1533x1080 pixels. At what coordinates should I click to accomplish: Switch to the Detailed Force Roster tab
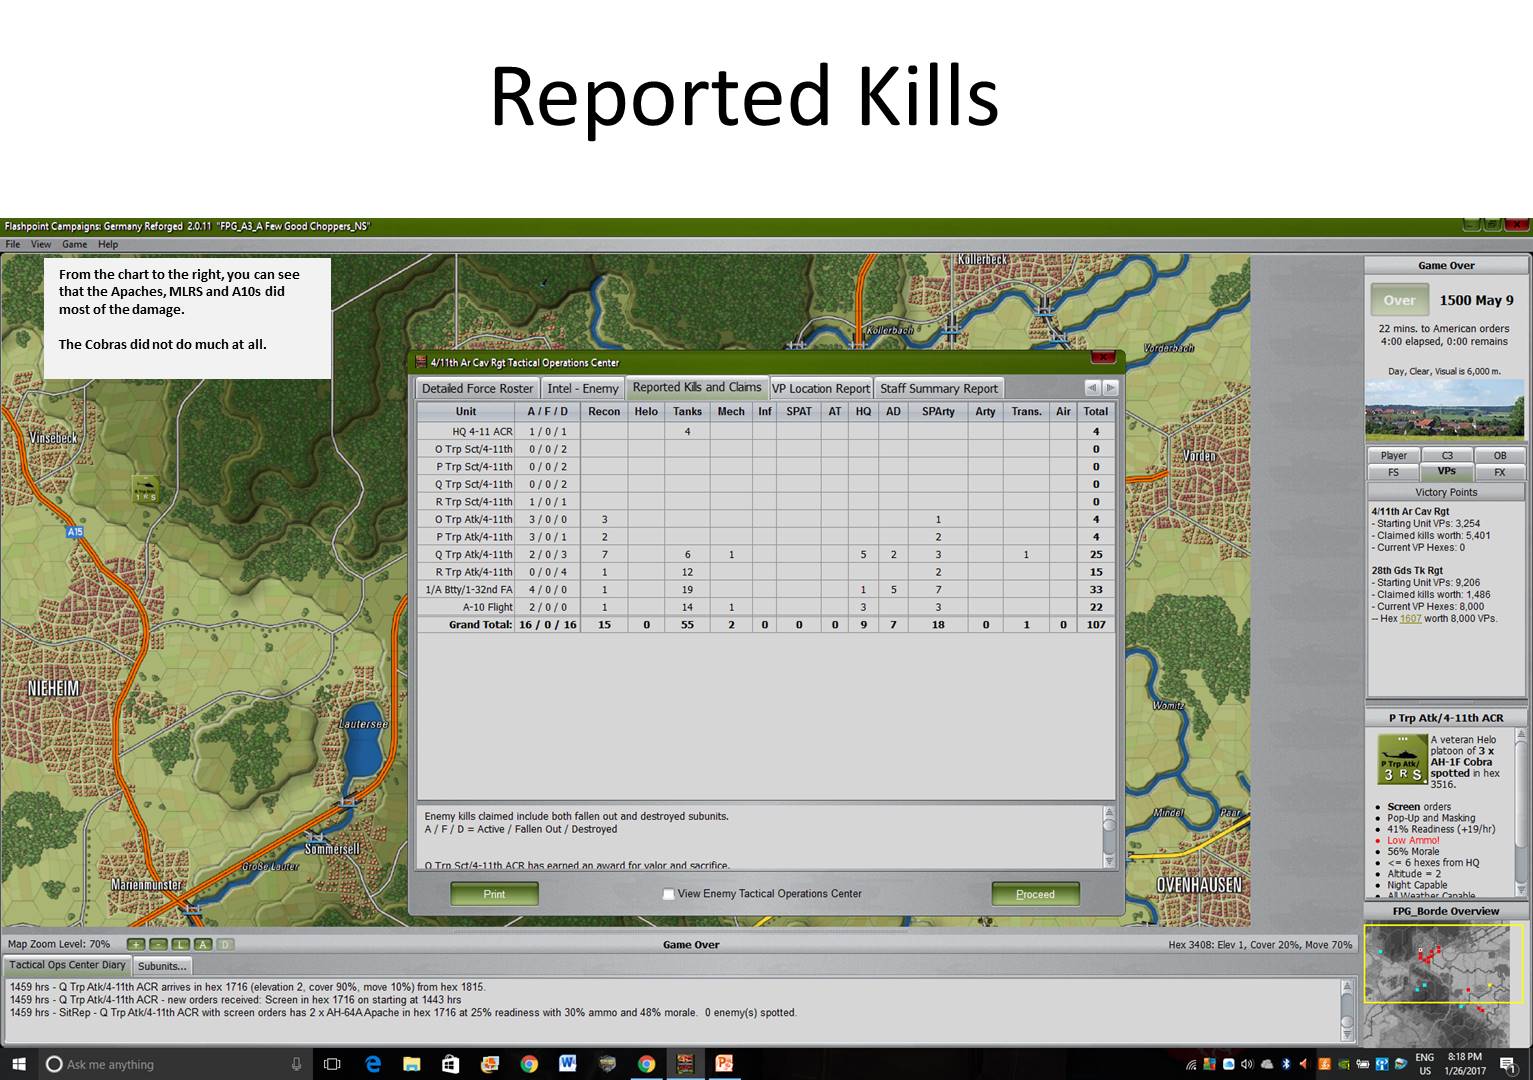pyautogui.click(x=477, y=388)
